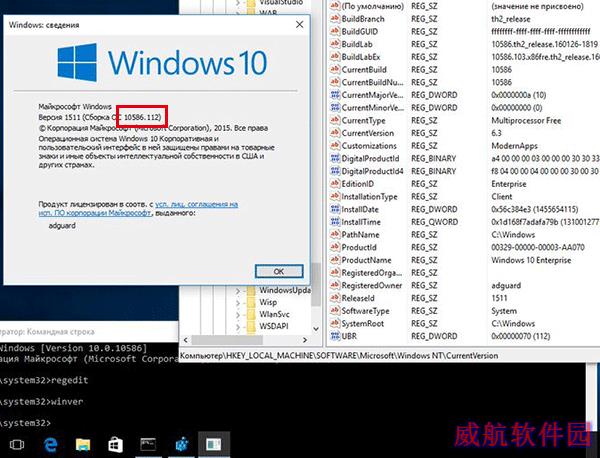Click the RegisteredOwner value name

click(x=372, y=285)
